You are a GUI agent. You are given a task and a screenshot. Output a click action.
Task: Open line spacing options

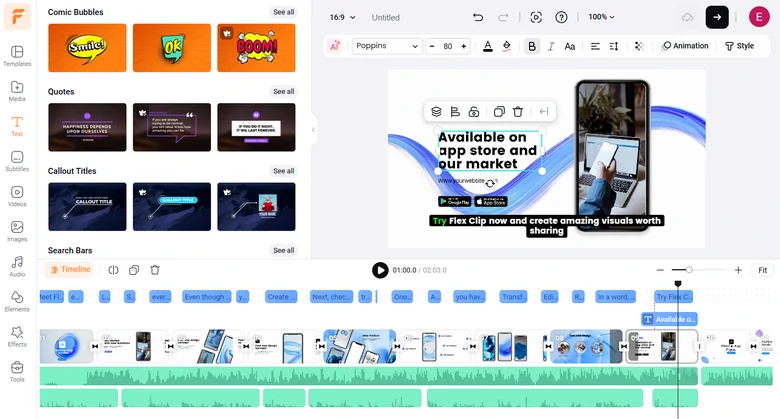614,46
